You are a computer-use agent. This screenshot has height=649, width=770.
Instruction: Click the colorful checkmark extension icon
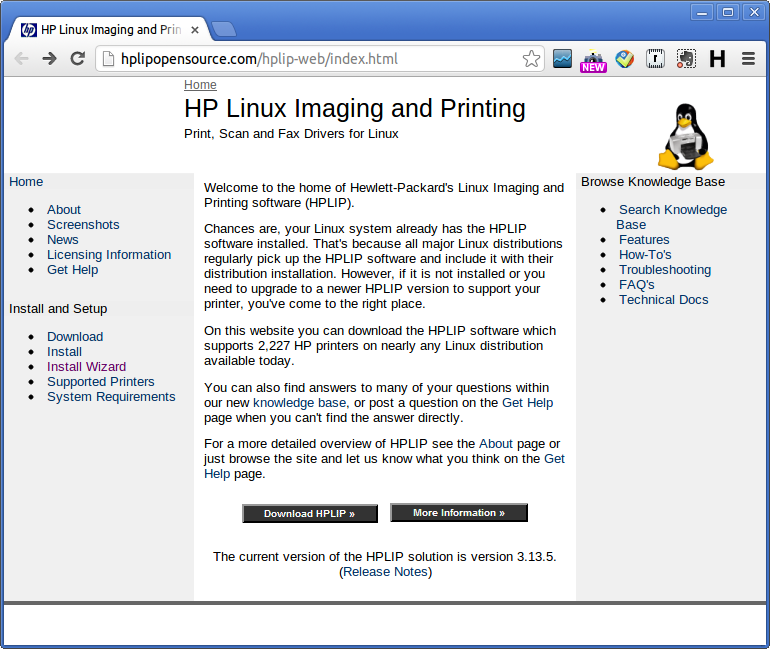[625, 59]
